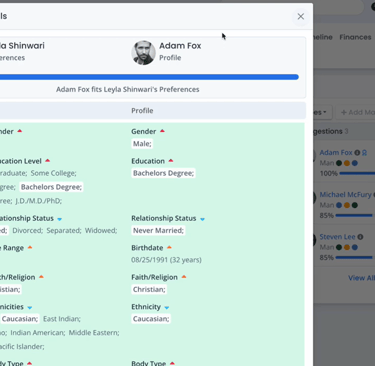Click Adam Fox's profile photo

pyautogui.click(x=143, y=53)
